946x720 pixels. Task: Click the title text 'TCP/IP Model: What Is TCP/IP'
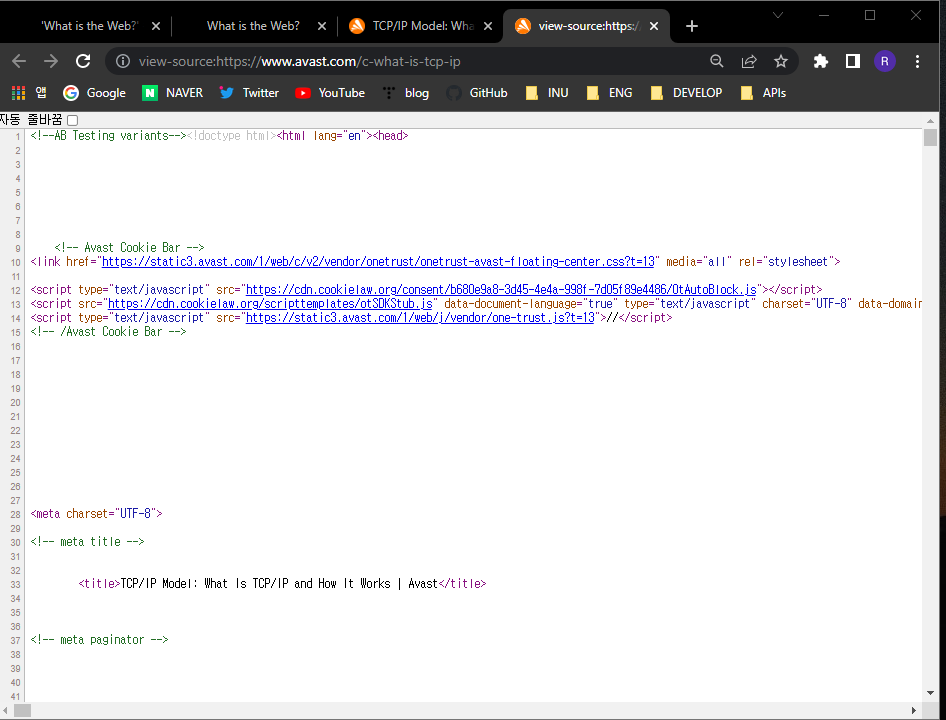[205, 584]
